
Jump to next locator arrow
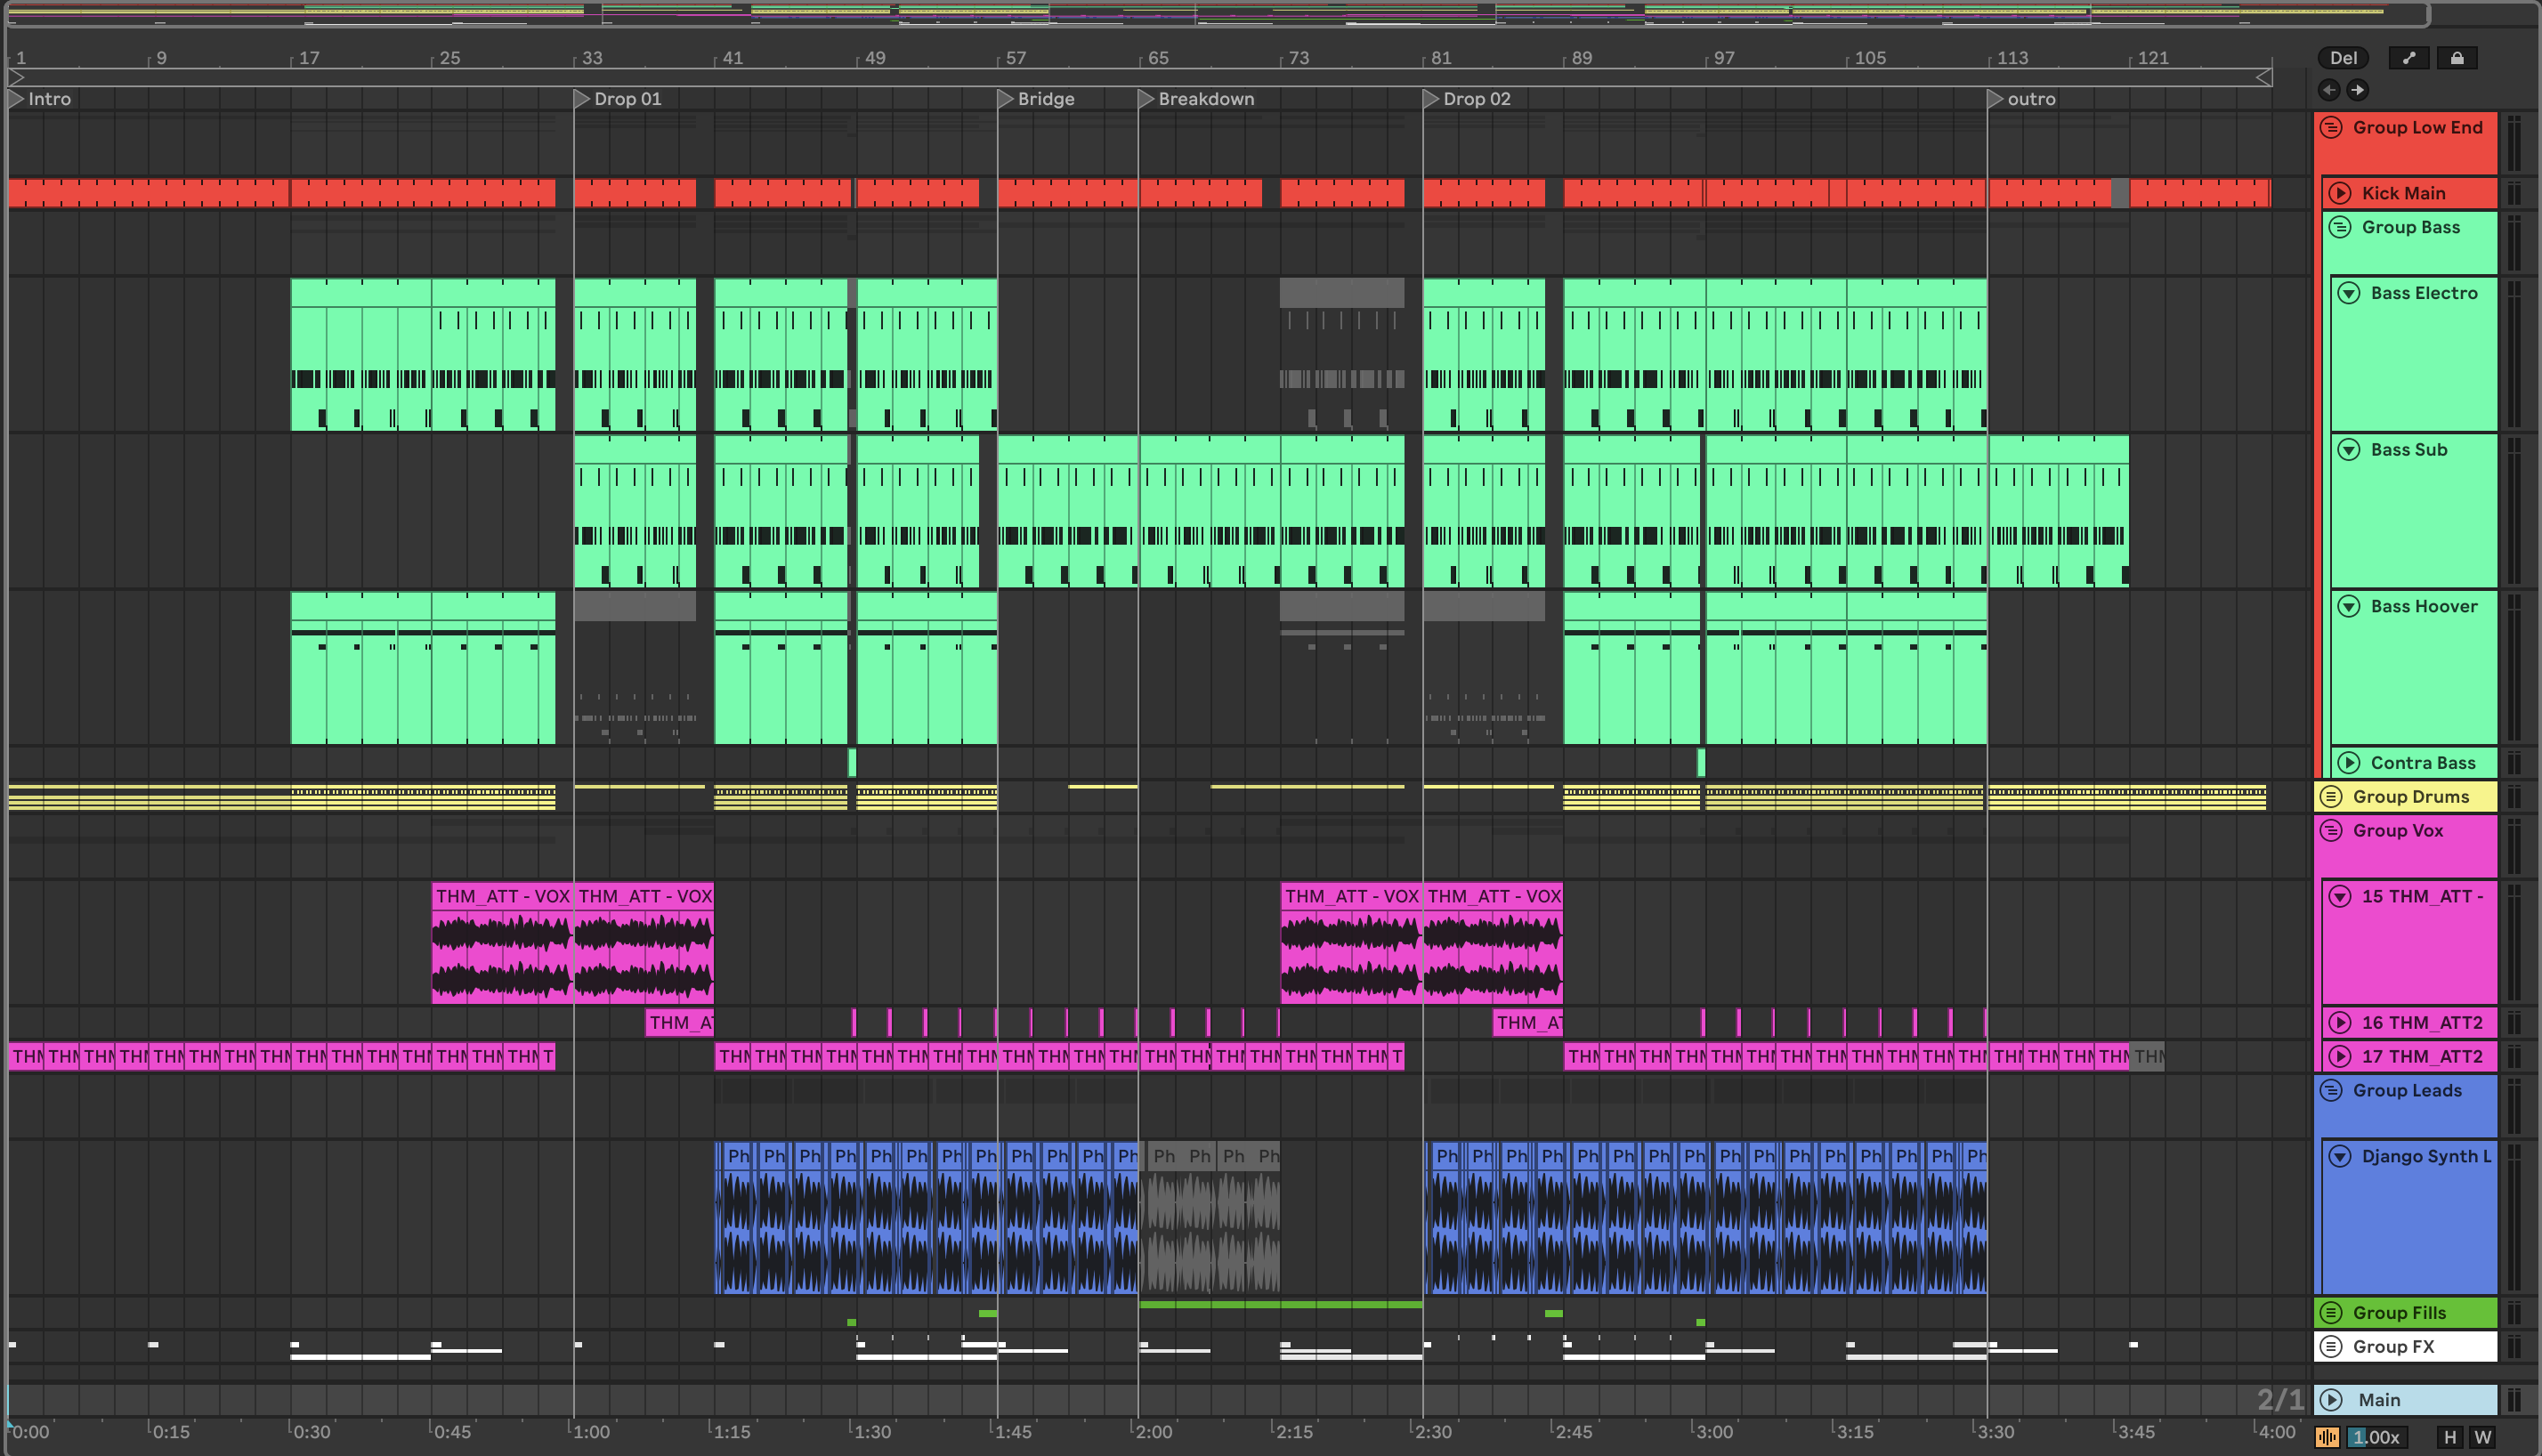(x=2357, y=90)
